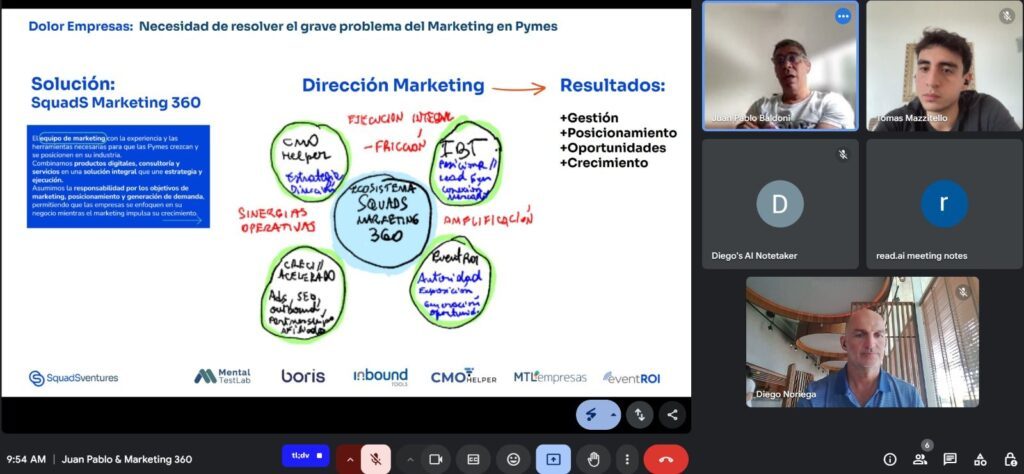Open options on Juan Pablo Baldoni's tile

842,16
